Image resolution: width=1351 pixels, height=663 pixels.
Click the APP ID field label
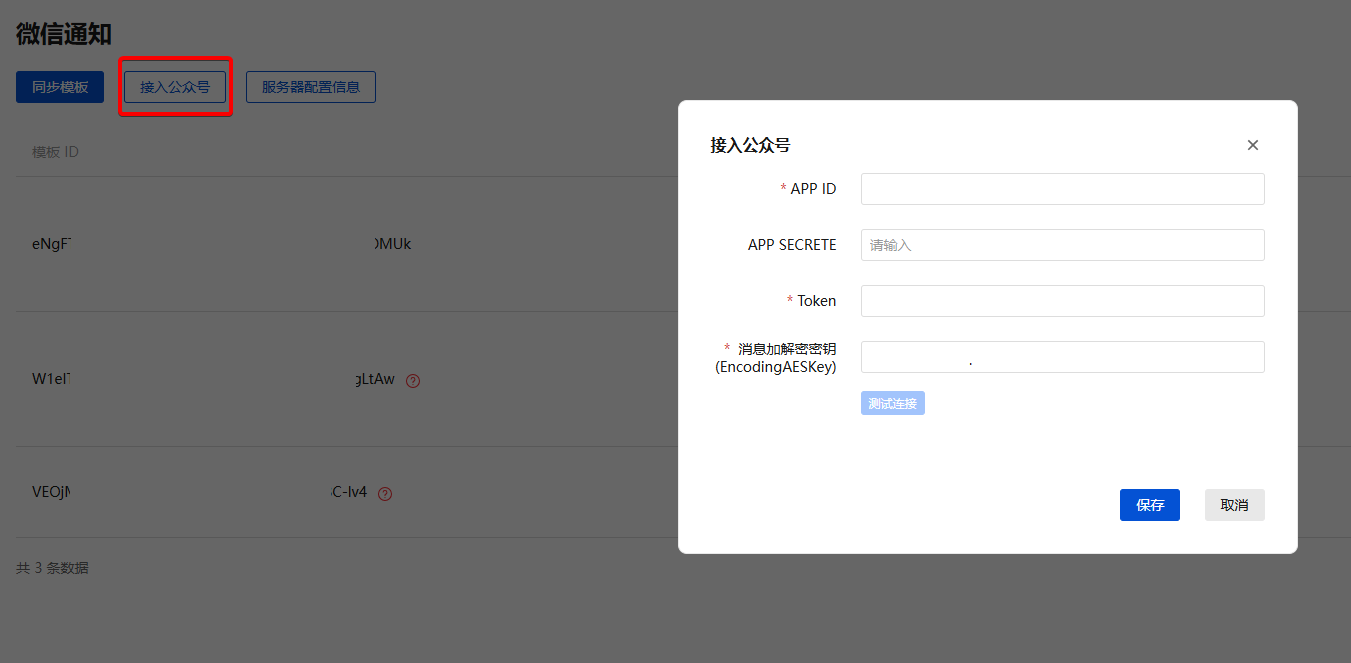point(813,189)
